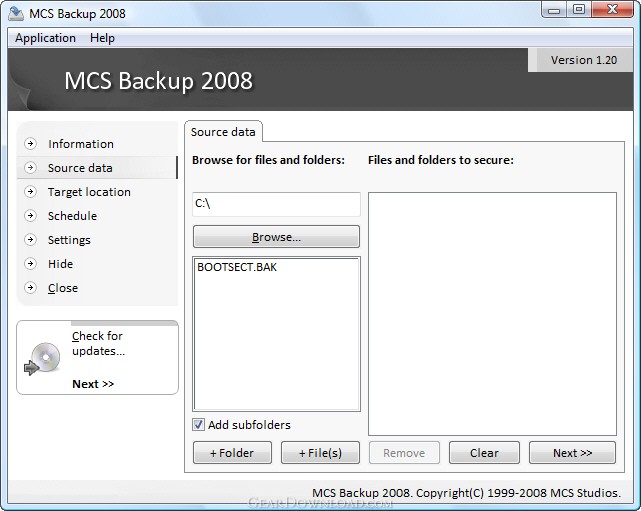Click the CD update icon
Screen dimensions: 641x511
pos(43,359)
